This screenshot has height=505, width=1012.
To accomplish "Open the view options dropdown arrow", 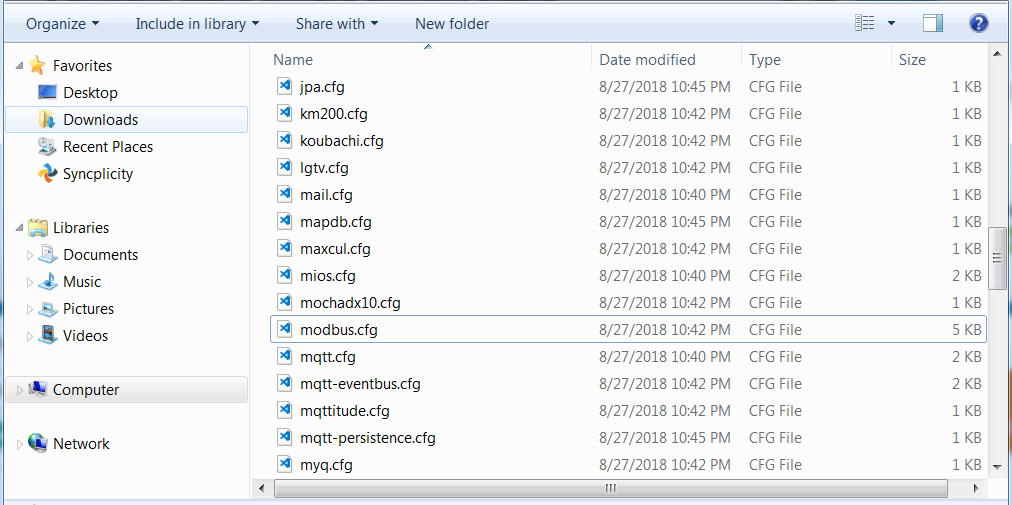I will click(891, 23).
